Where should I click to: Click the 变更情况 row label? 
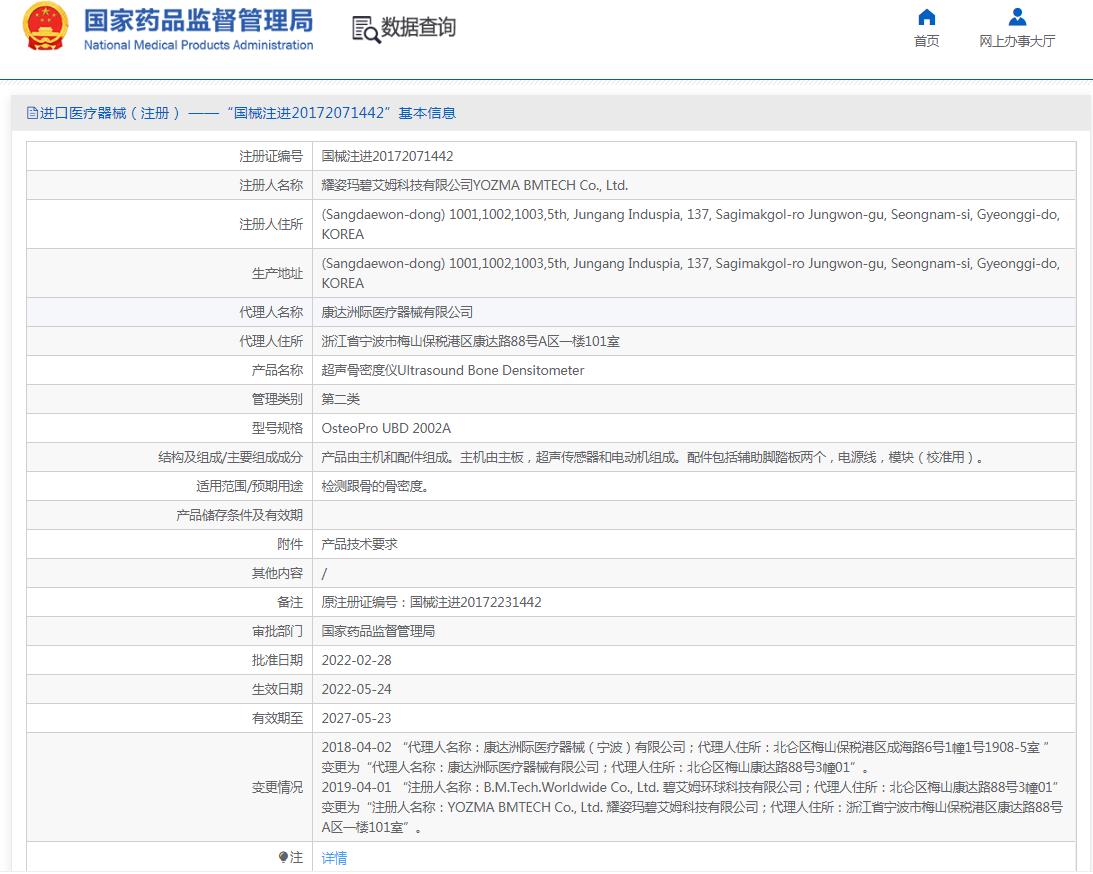pyautogui.click(x=277, y=788)
